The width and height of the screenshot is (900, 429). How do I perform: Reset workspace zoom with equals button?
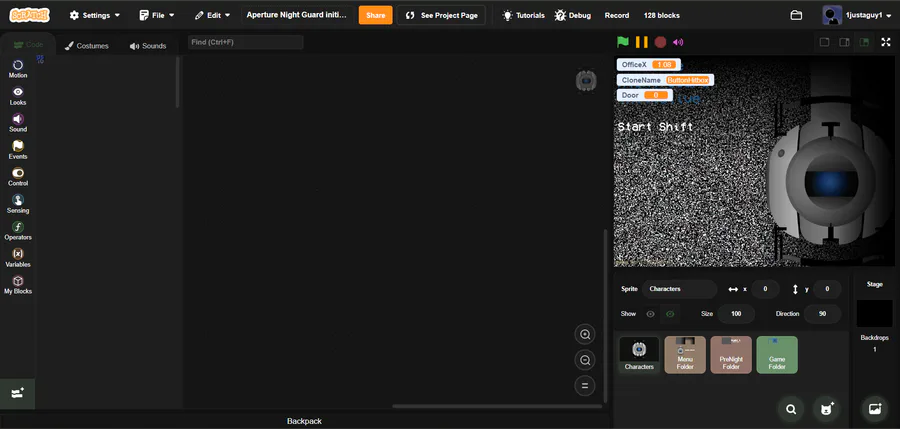coord(585,386)
